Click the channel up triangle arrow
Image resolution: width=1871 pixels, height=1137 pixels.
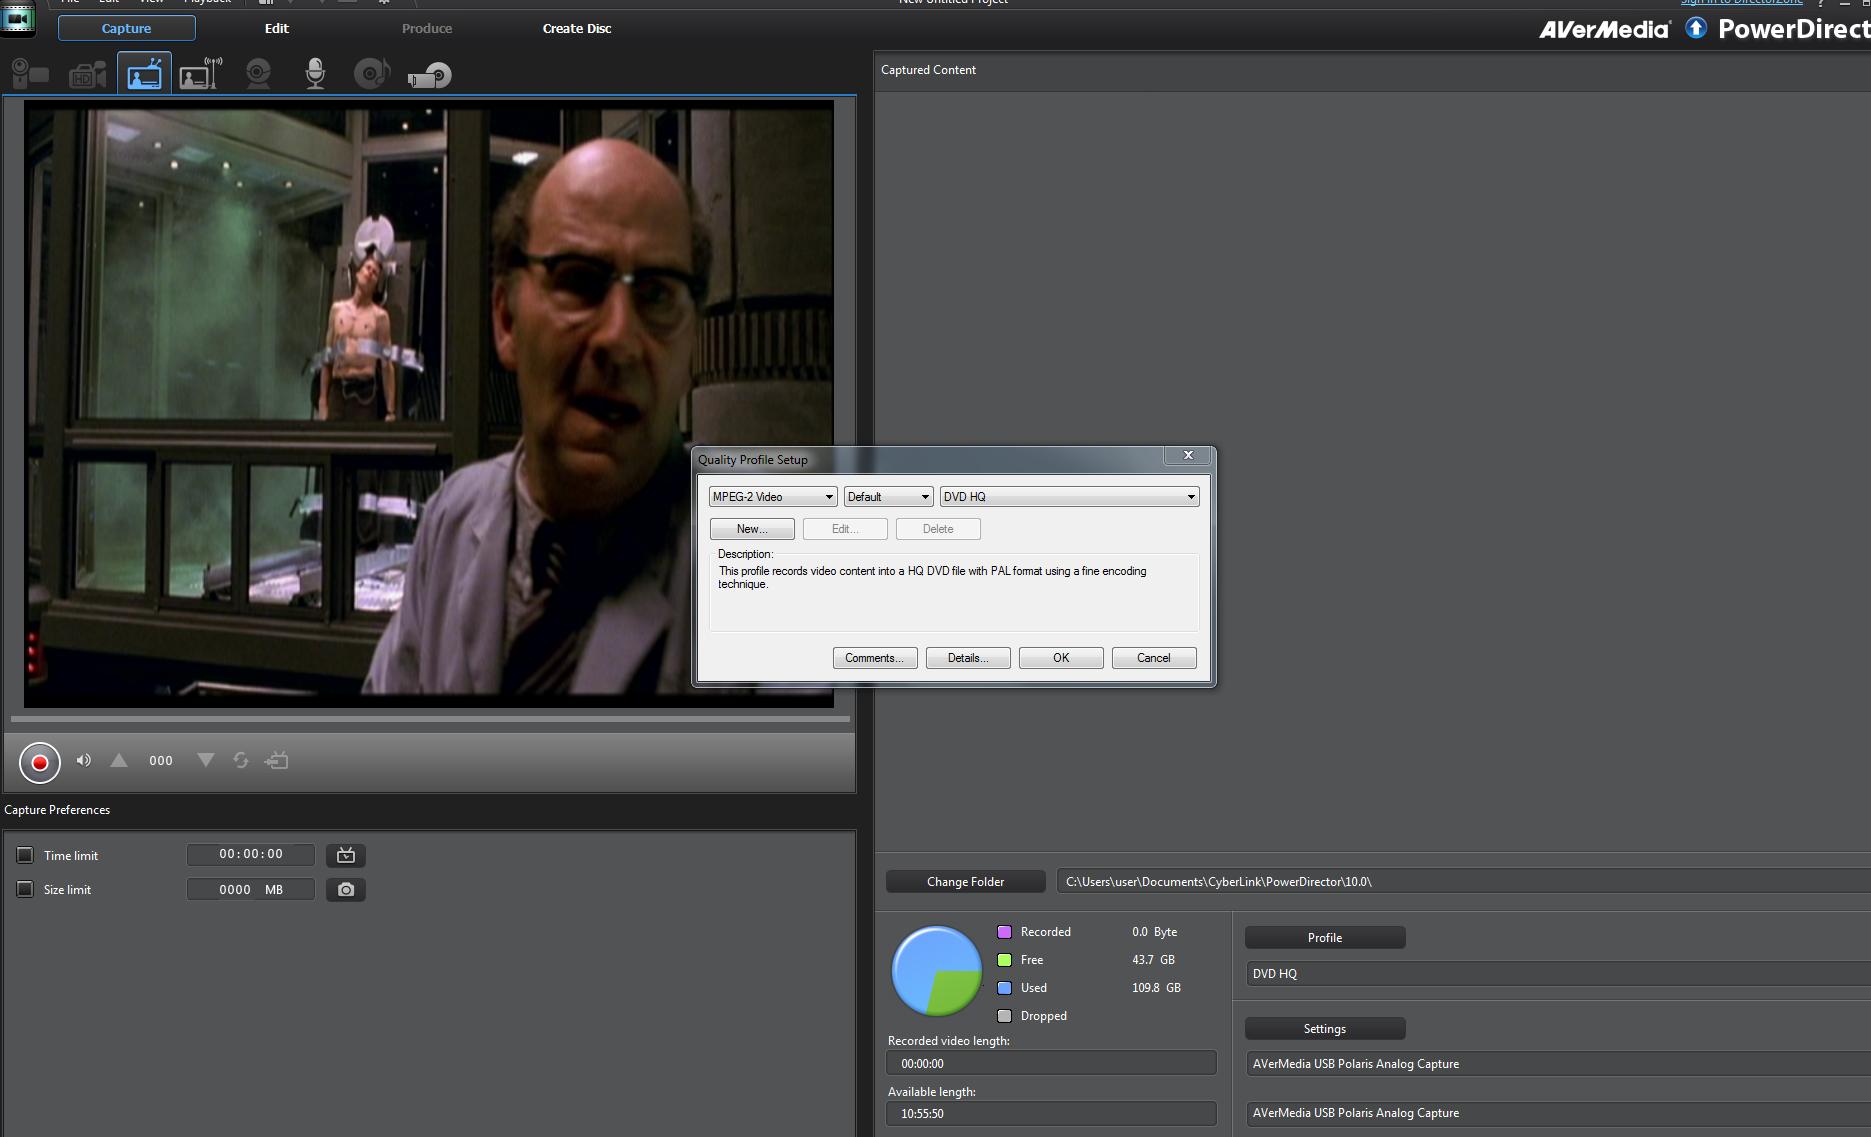point(119,760)
